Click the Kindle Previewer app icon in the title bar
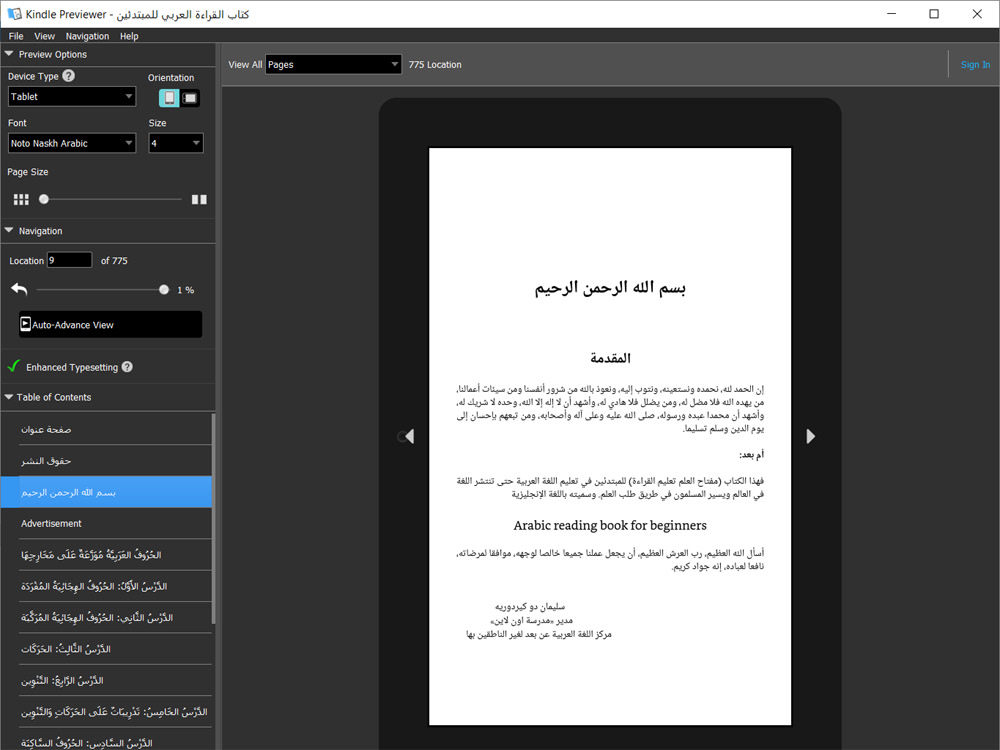Screen dimensions: 1000x750 click(14, 13)
